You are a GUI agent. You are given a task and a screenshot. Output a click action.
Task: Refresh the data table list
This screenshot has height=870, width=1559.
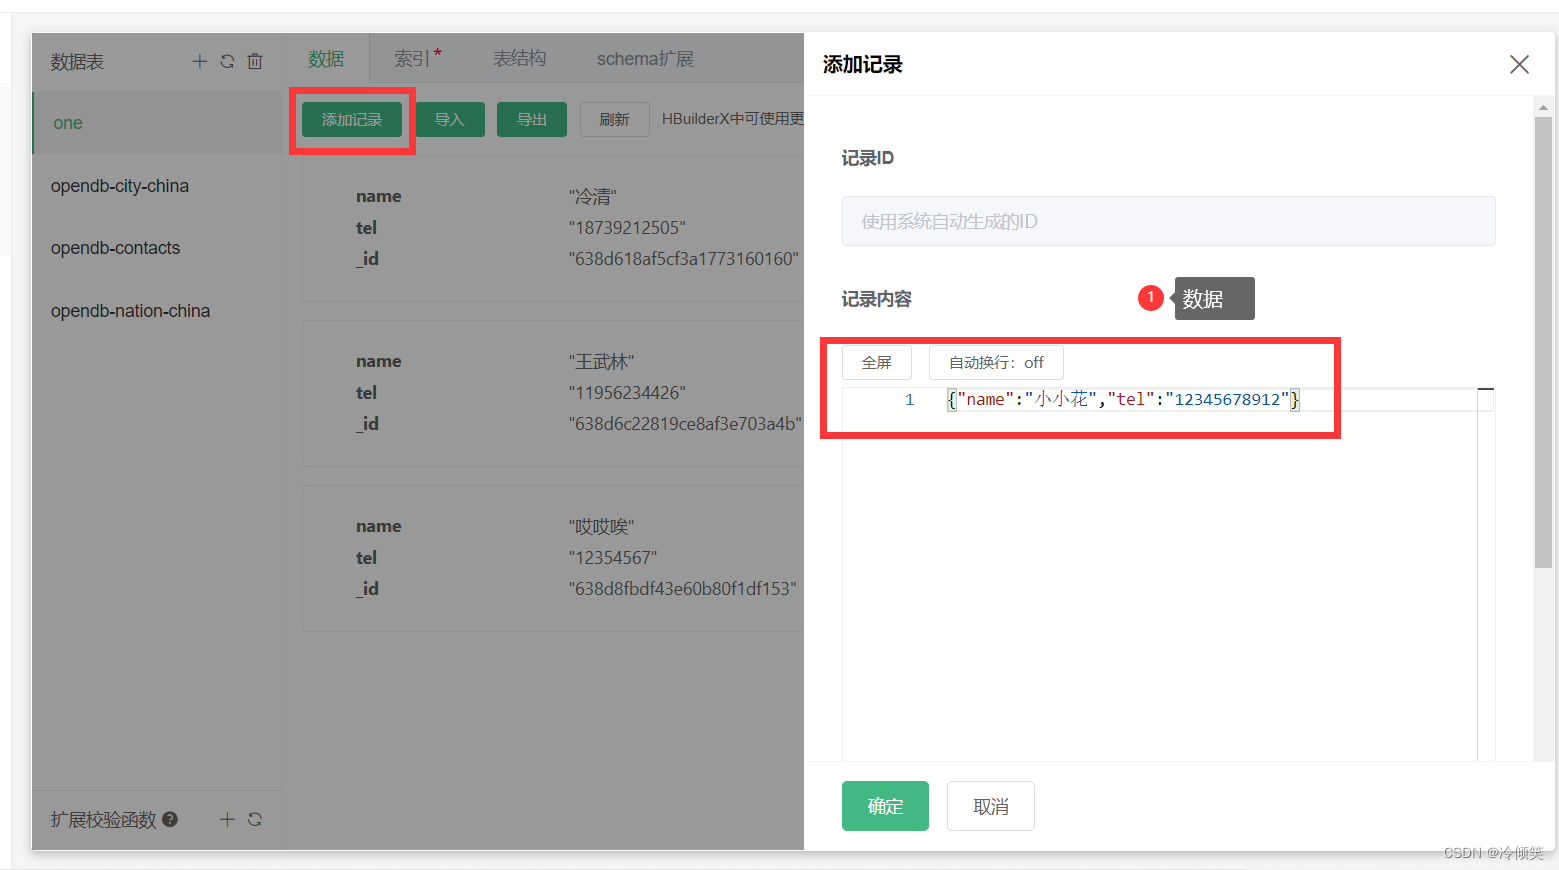(x=227, y=61)
